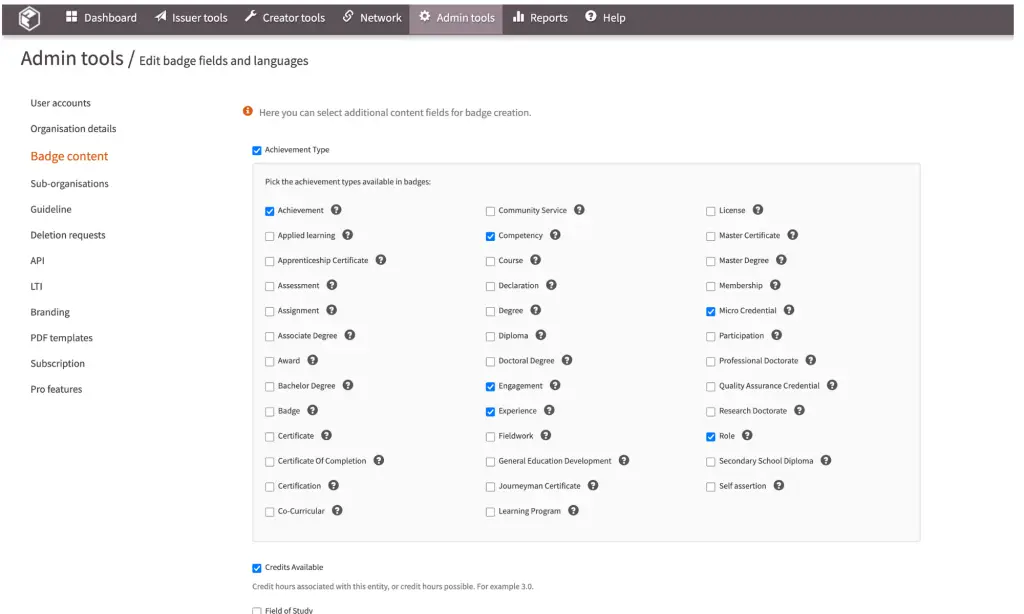Click help icon beside Community Service
Image resolution: width=1024 pixels, height=614 pixels.
579,210
